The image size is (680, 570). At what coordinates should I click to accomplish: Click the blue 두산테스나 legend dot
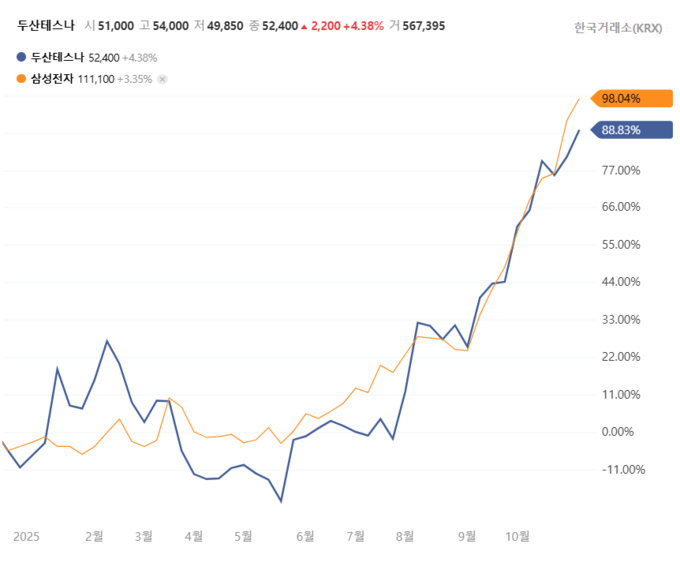(x=23, y=59)
